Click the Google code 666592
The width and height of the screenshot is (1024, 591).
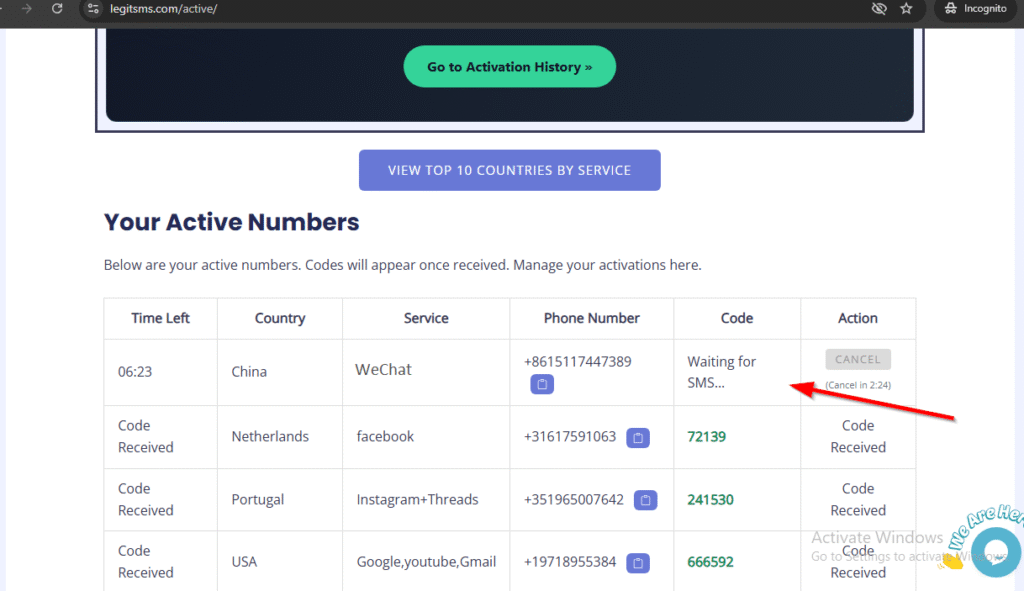(710, 562)
